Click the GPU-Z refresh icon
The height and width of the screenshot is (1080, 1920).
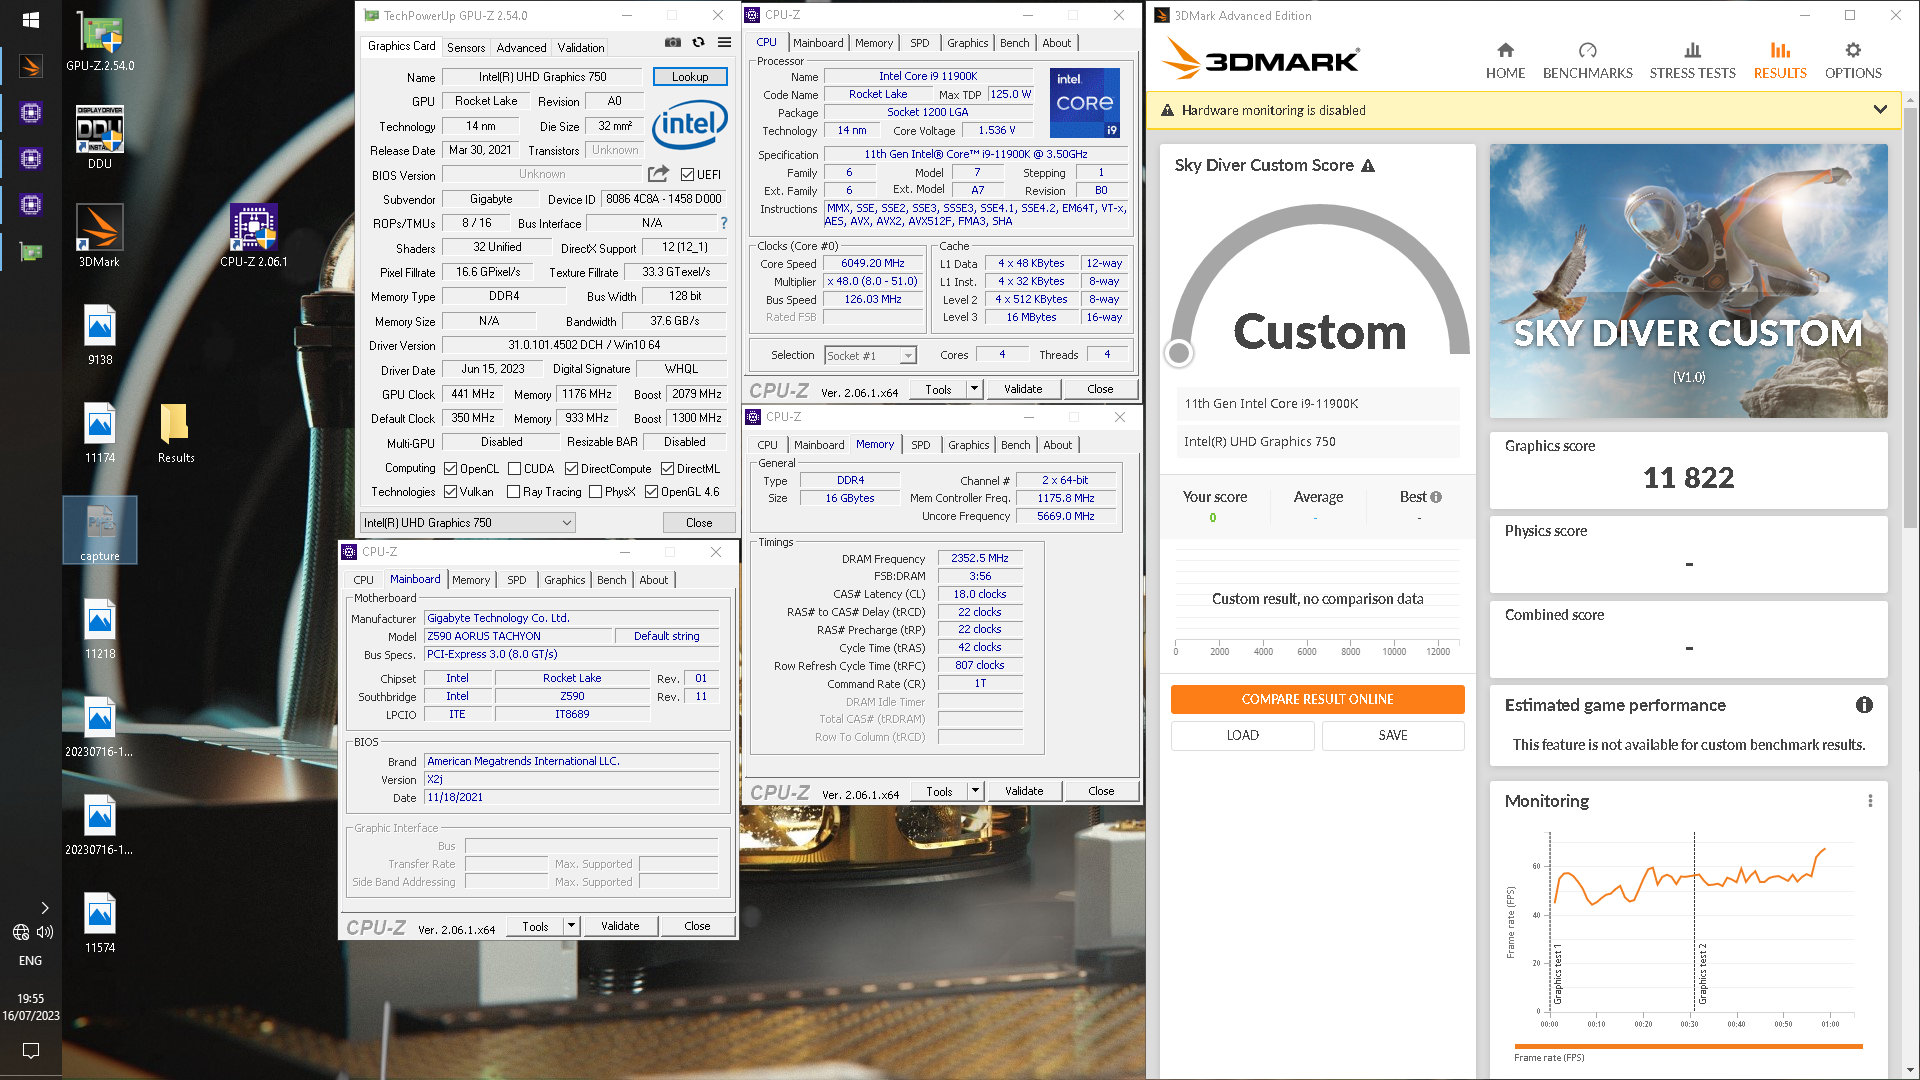698,42
